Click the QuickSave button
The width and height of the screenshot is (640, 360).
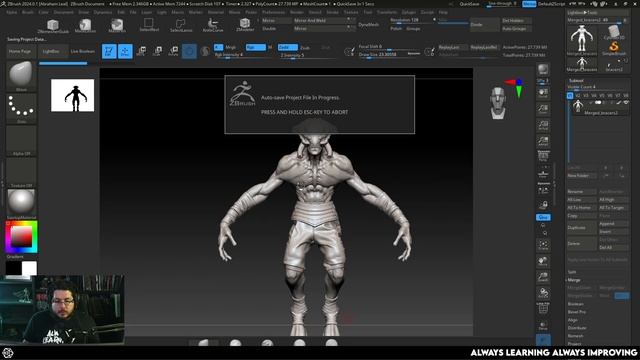pos(469,4)
